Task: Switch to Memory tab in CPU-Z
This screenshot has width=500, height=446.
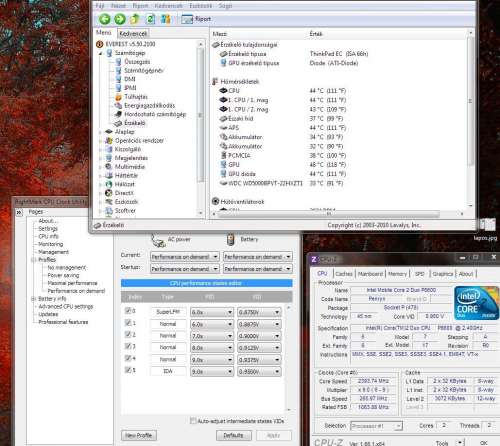Action: [397, 274]
